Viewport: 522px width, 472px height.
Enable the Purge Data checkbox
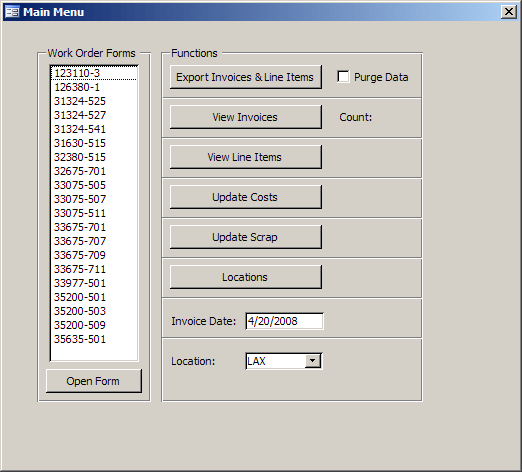(343, 76)
